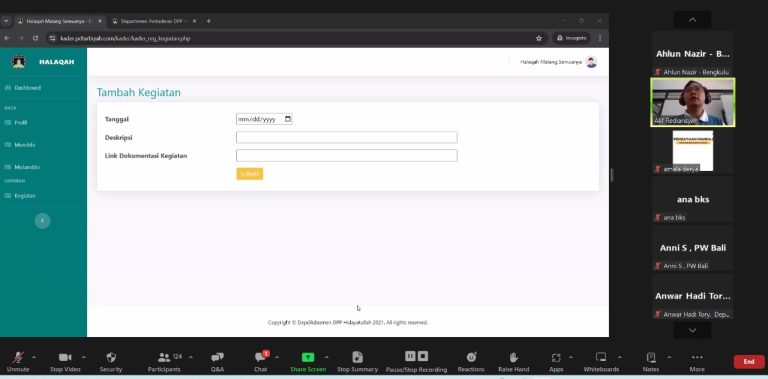Viewport: 768px width, 379px height.
Task: Select Ahlun Nazir participant tile
Action: click(x=693, y=54)
